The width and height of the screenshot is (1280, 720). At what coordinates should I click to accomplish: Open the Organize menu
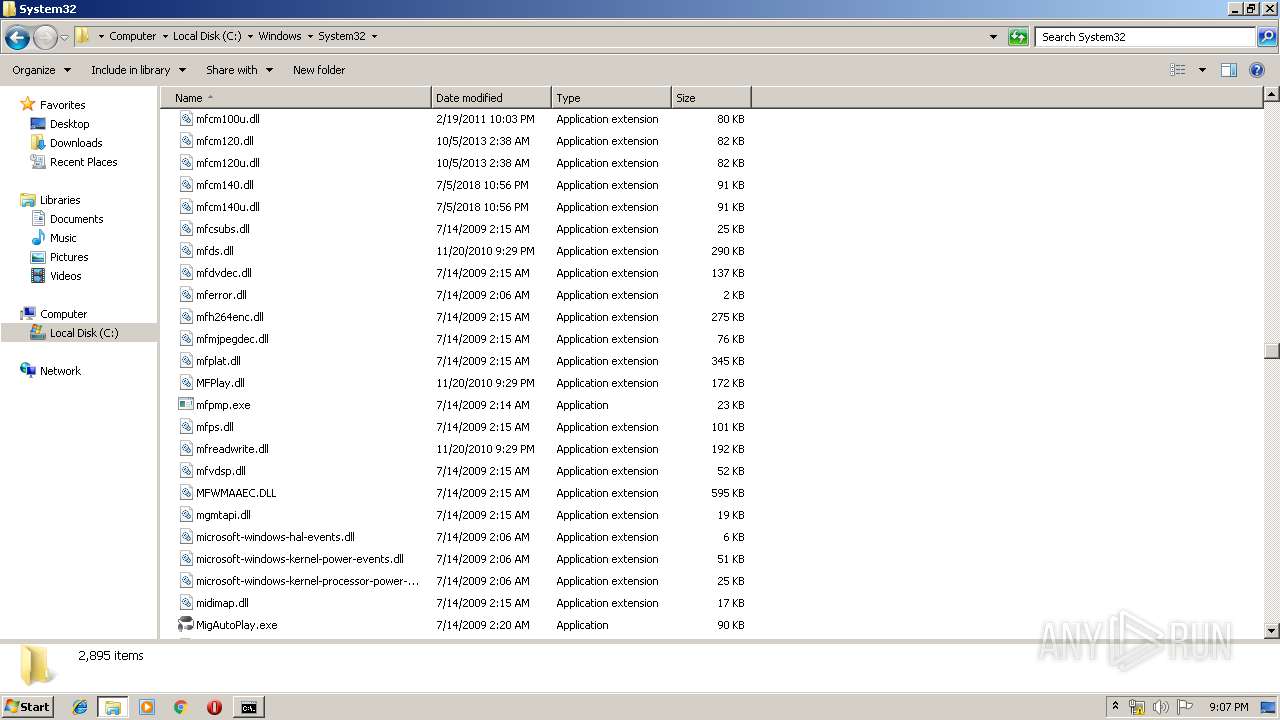point(41,70)
